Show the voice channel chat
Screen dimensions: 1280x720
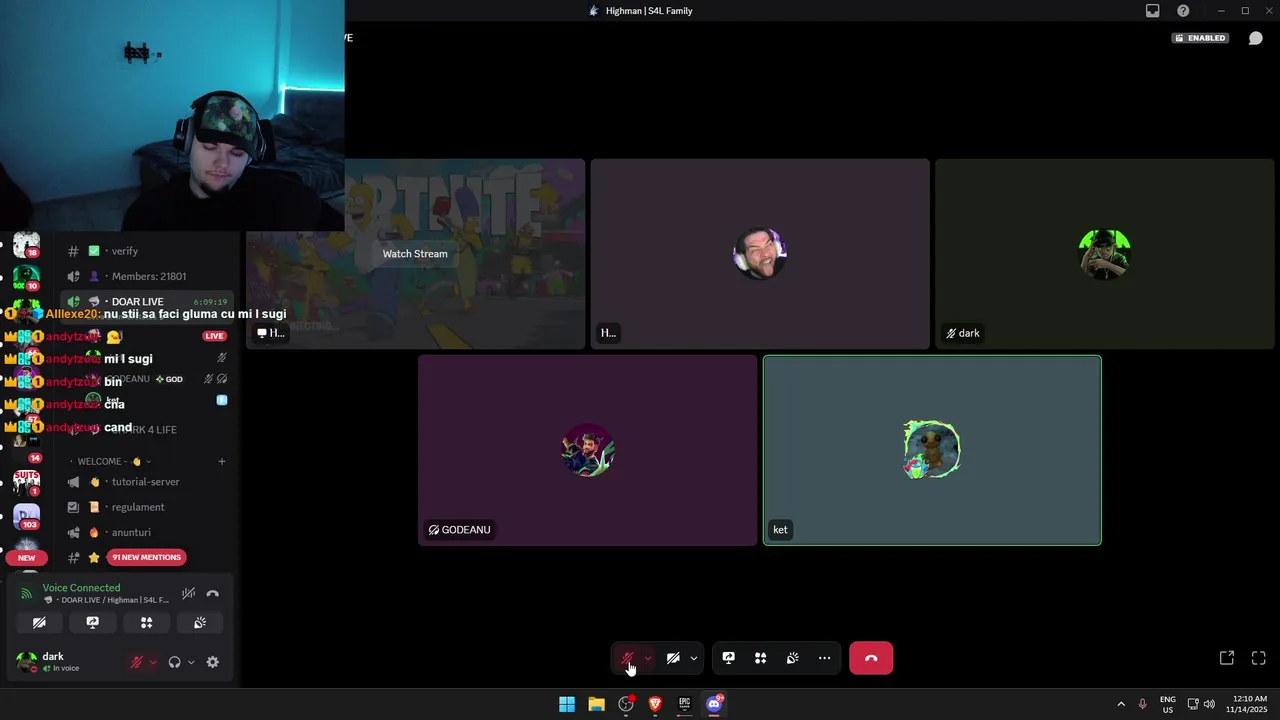point(1256,38)
